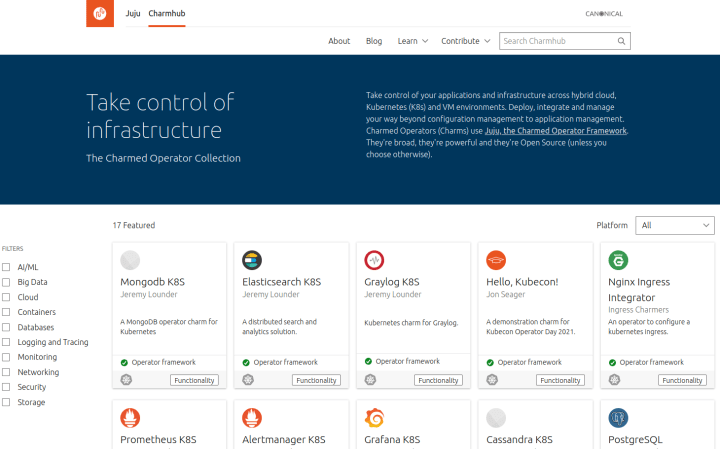720x449 pixels.
Task: Tick the Containers filter checkbox
Action: [x=6, y=312]
